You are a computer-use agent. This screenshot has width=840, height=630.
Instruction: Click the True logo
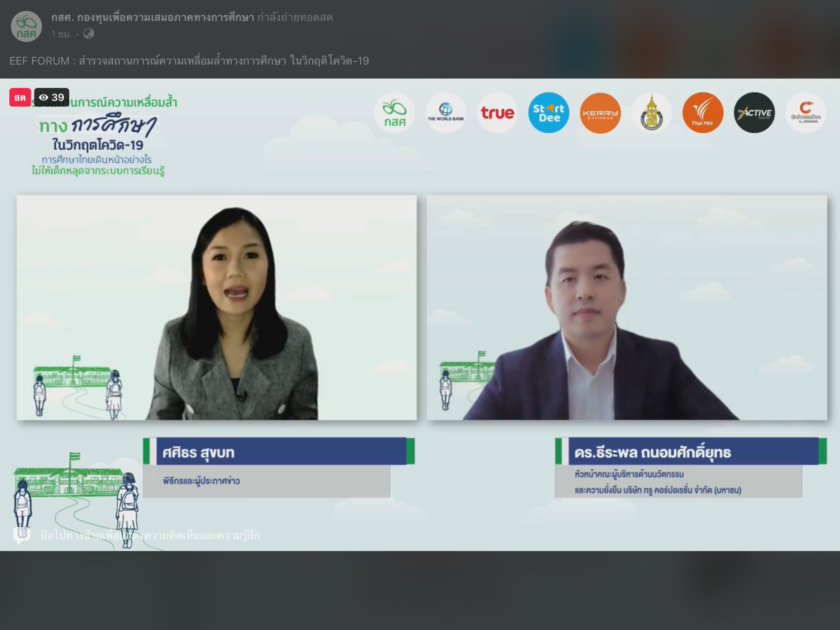point(497,113)
